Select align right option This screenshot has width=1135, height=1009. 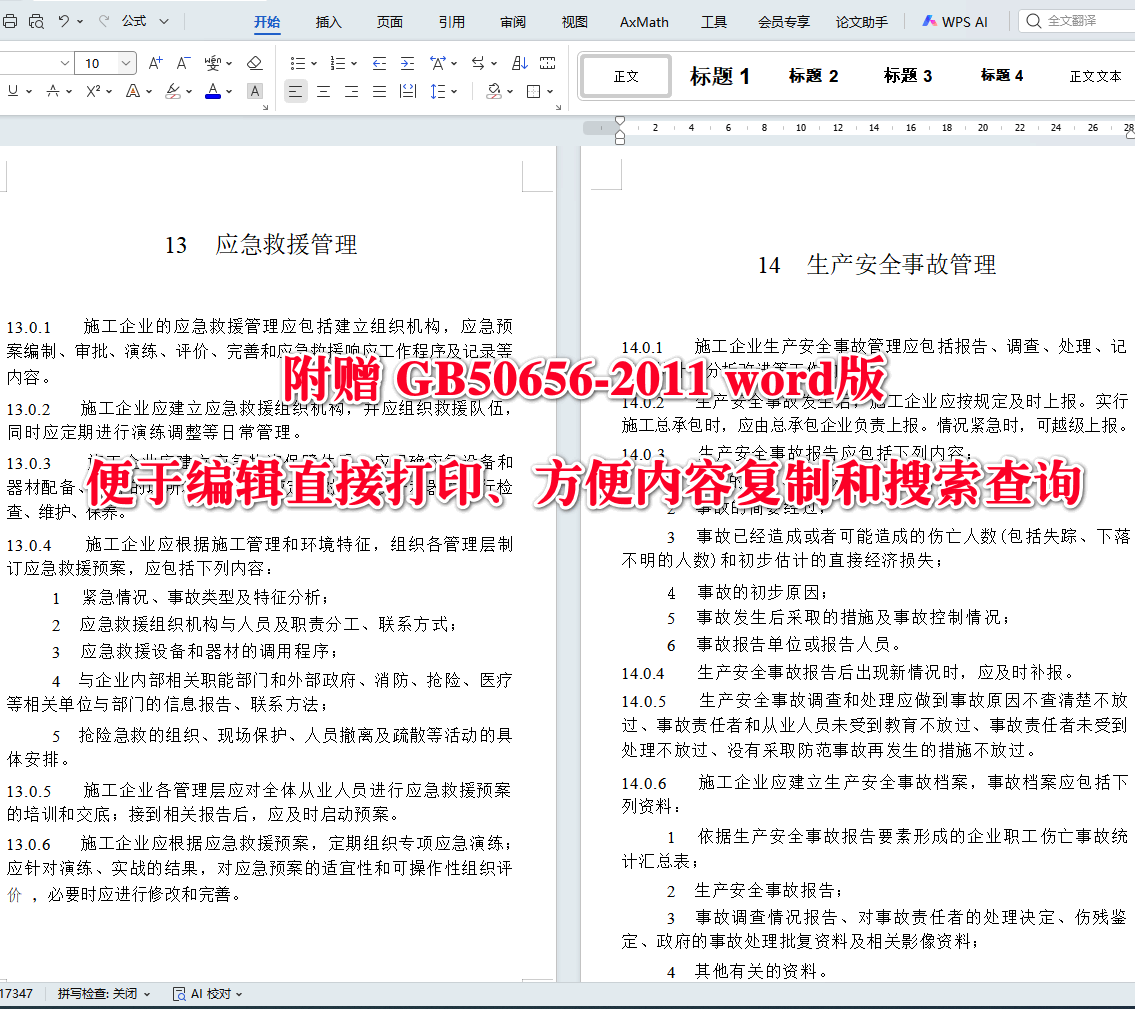click(351, 91)
